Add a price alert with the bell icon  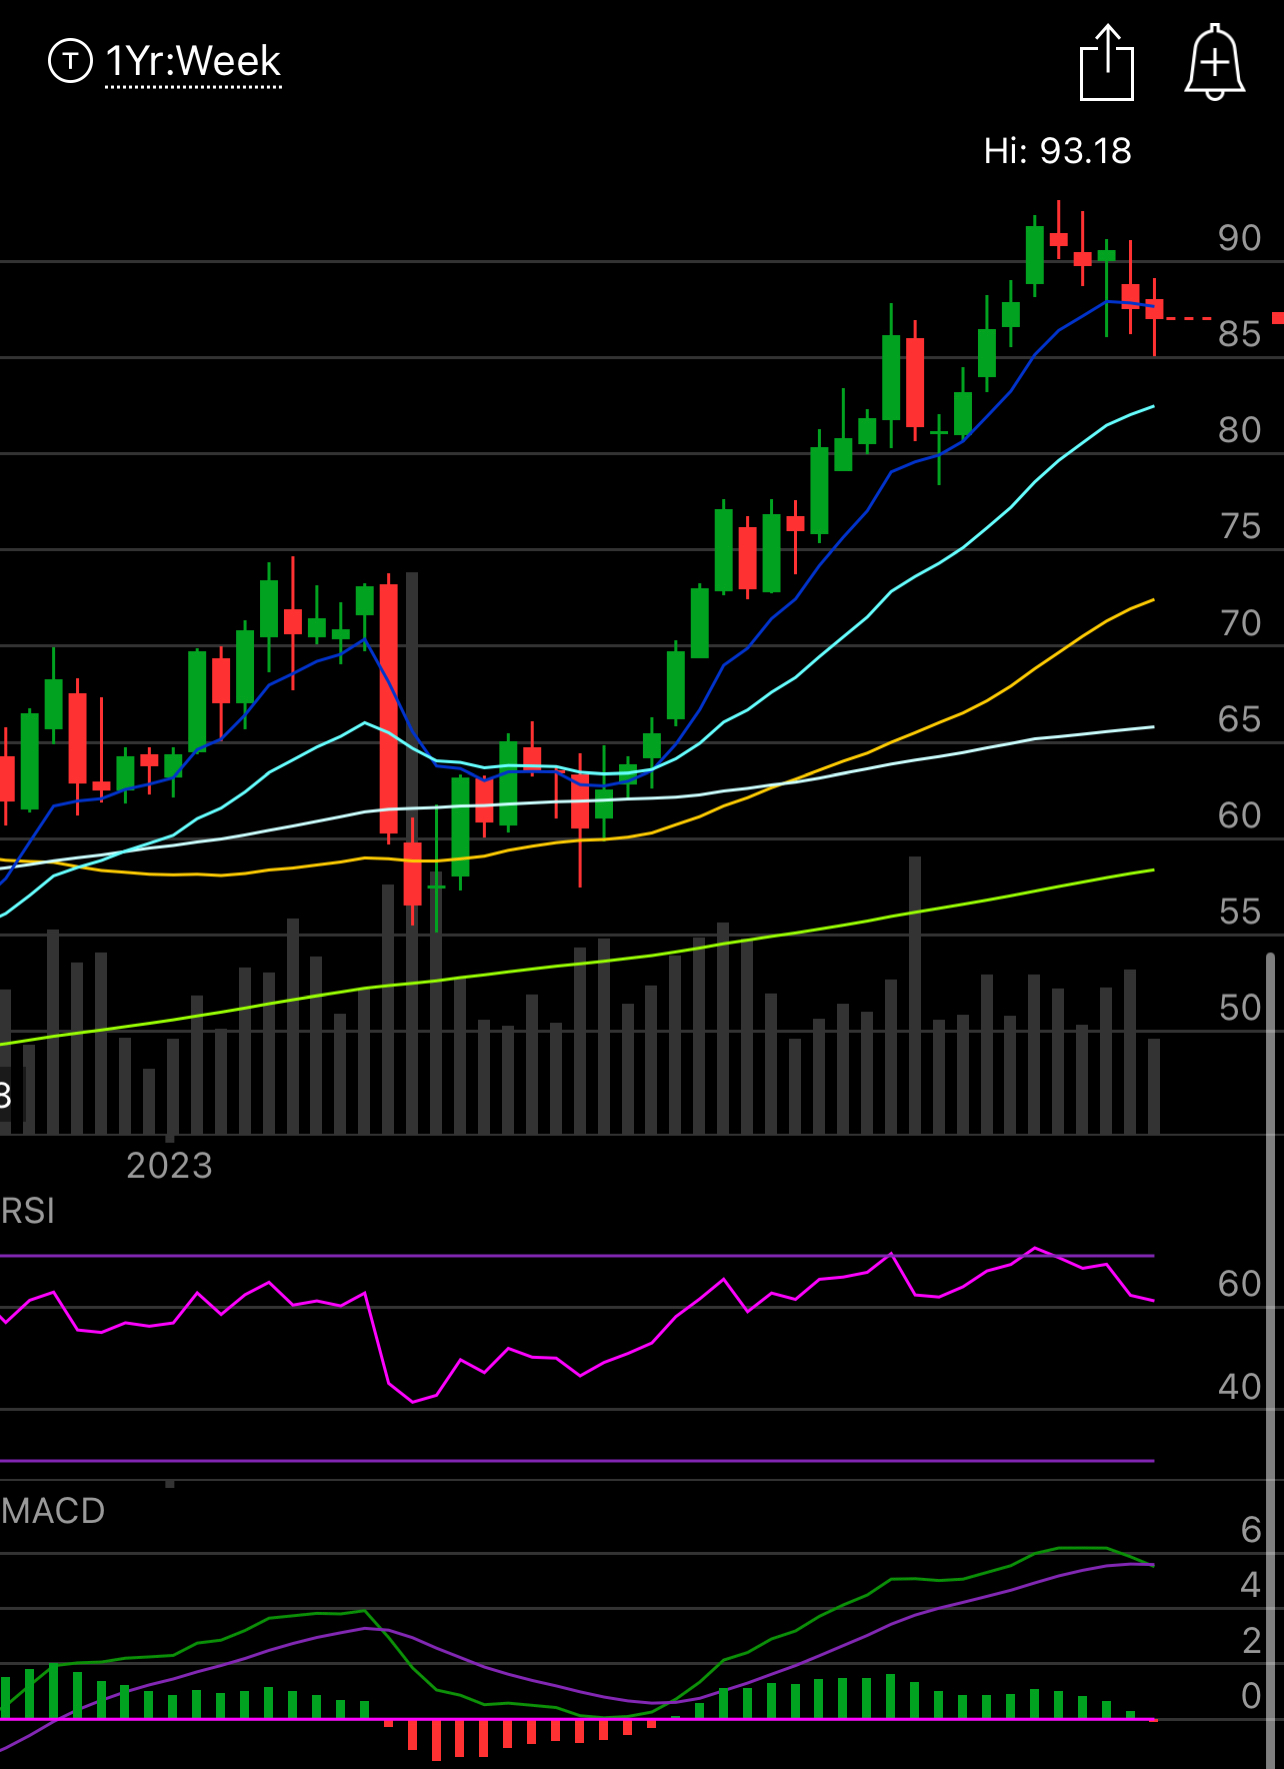tap(1215, 62)
